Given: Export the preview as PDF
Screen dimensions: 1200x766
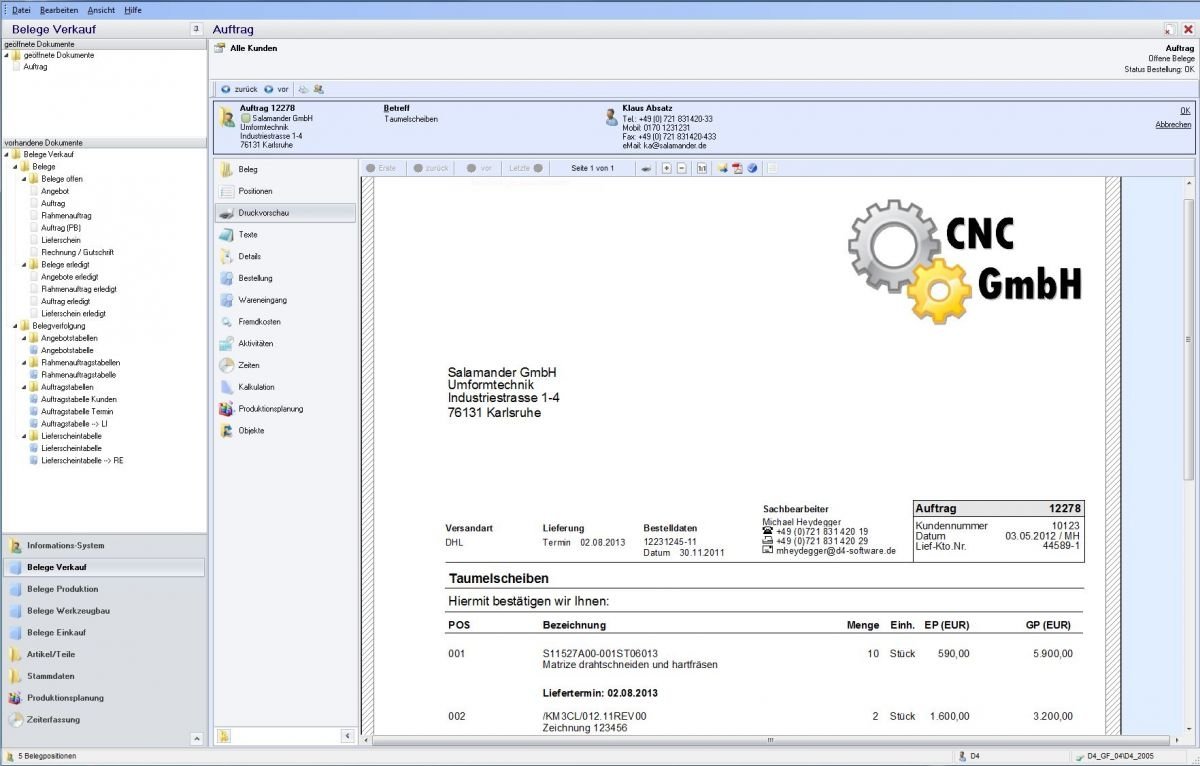Looking at the screenshot, I should pos(737,168).
